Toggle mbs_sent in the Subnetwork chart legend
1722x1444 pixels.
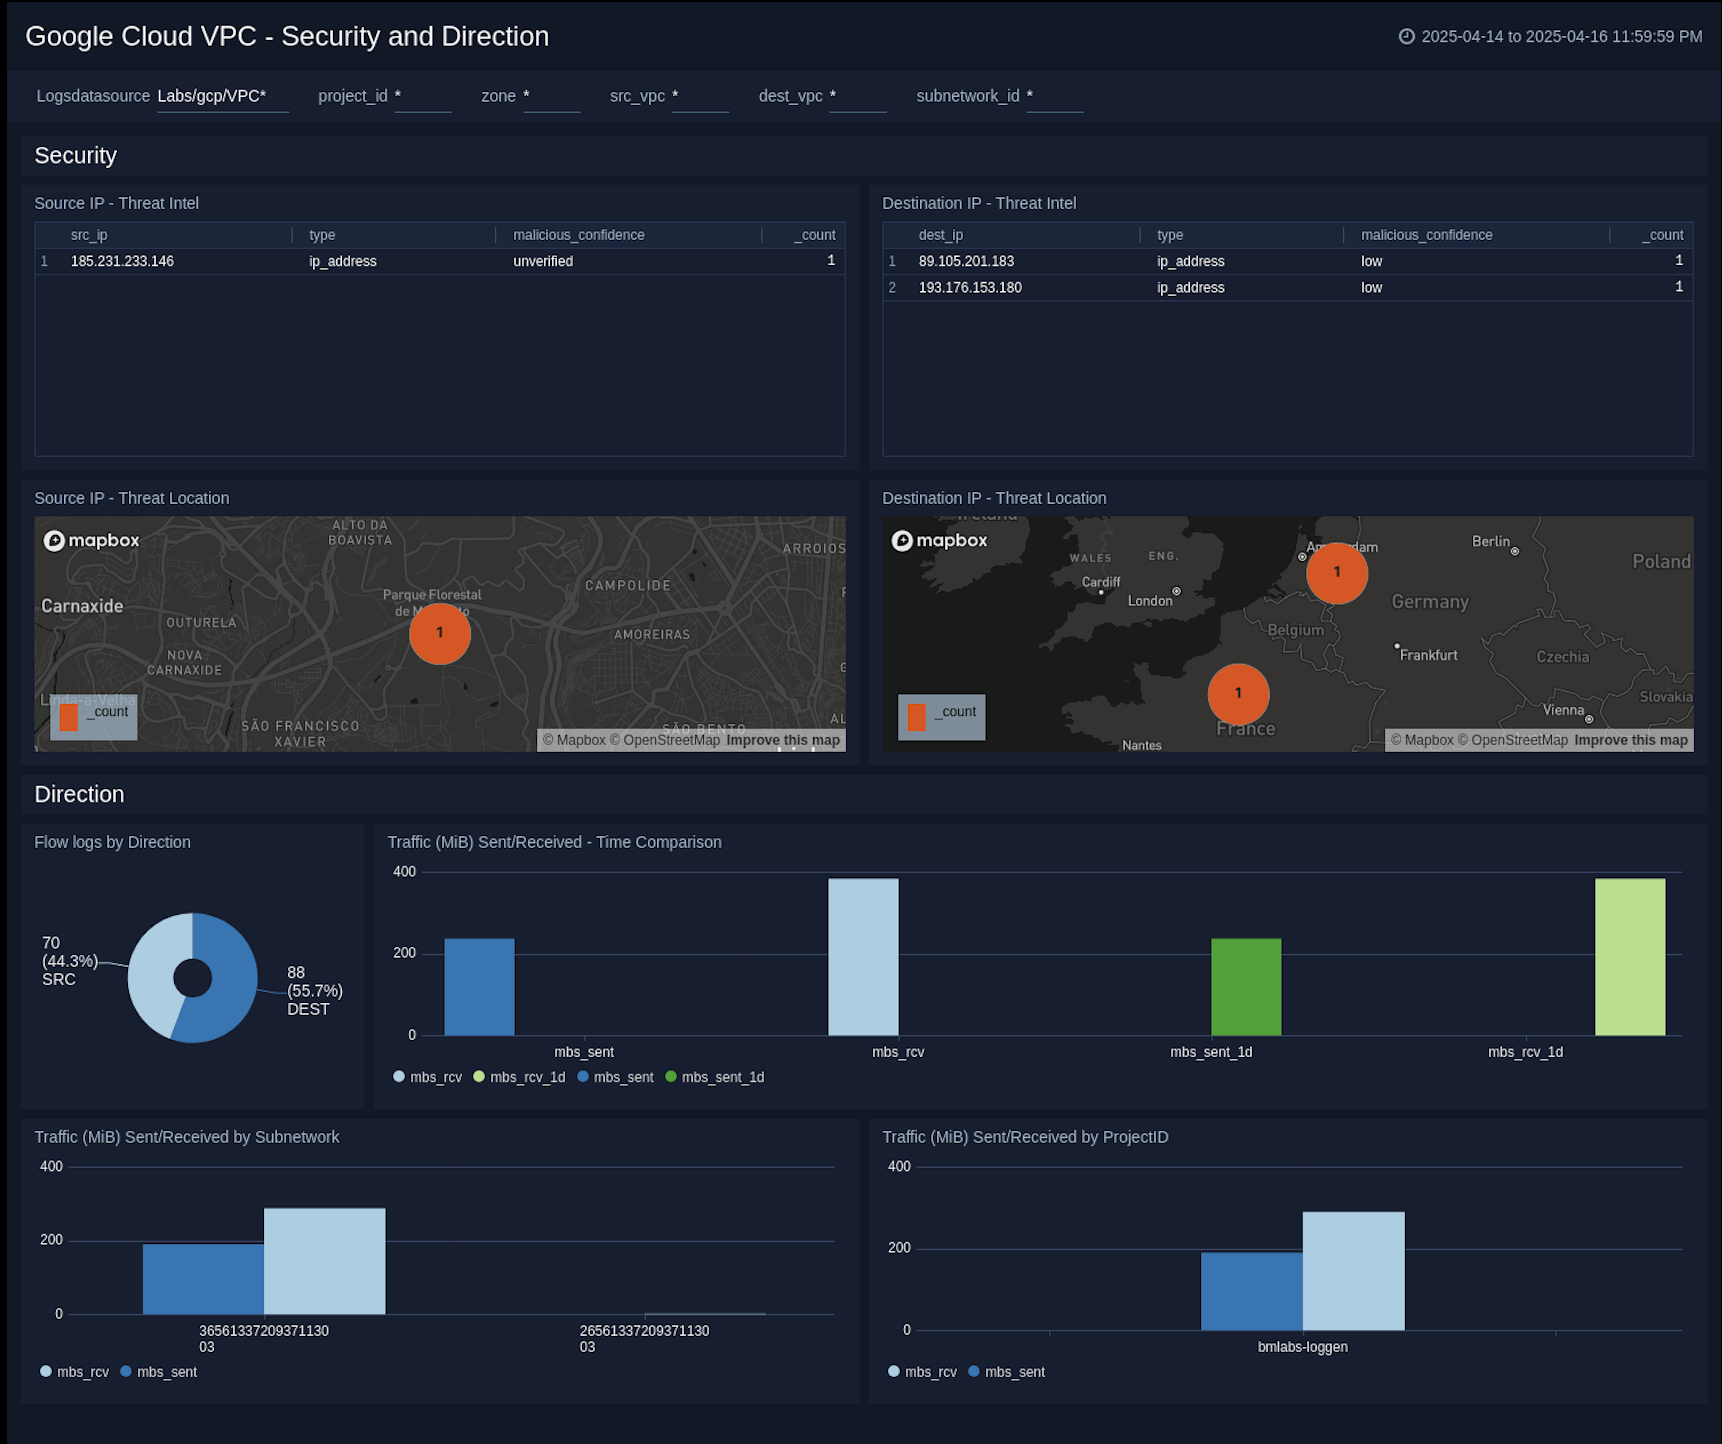tap(125, 1372)
